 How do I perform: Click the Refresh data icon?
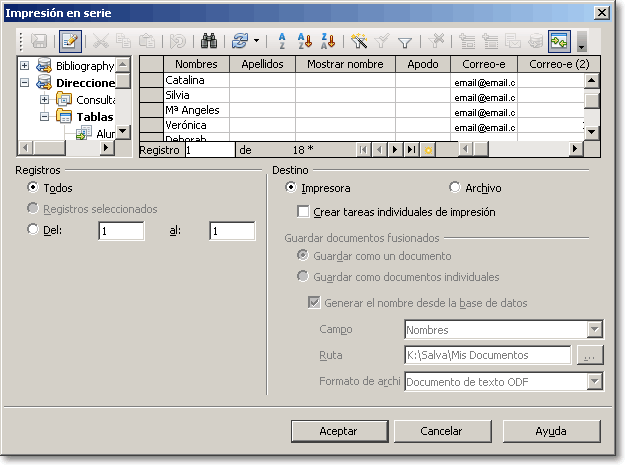coord(240,41)
